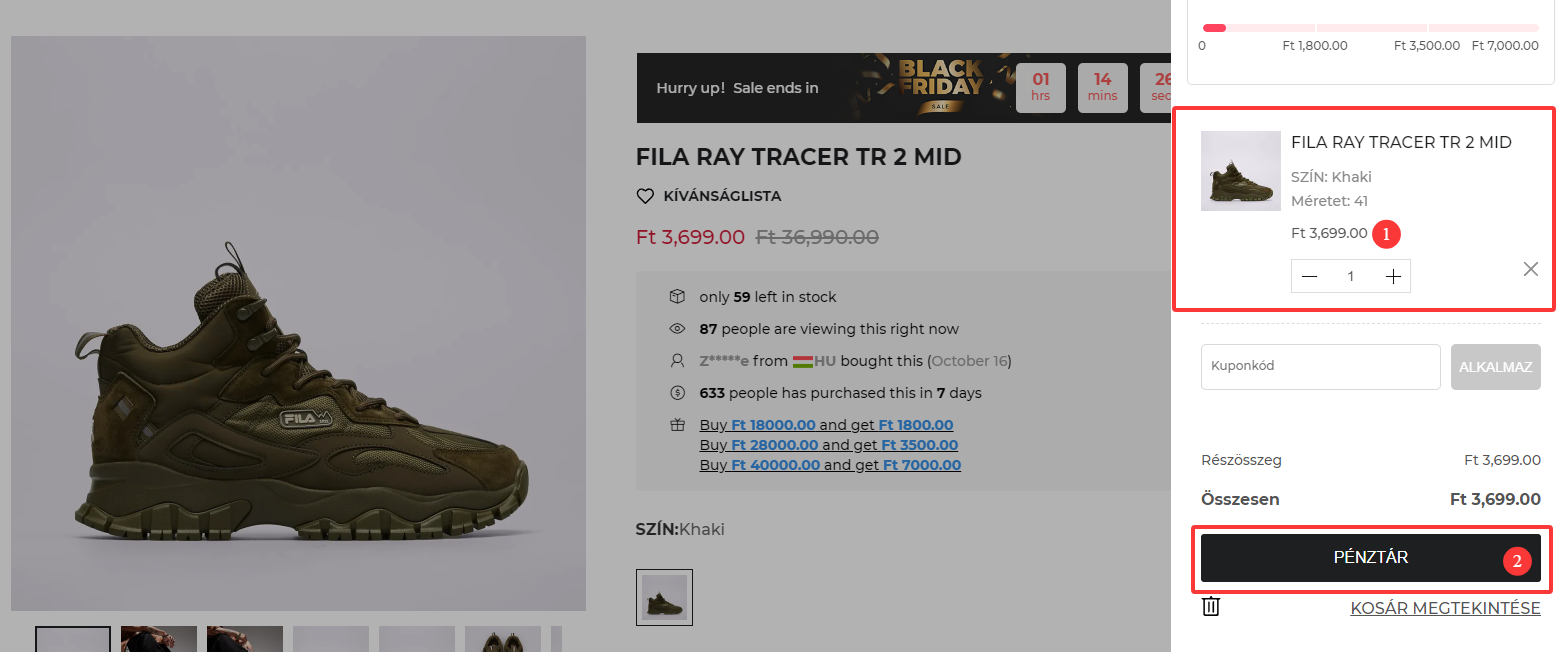Click the heart wishlist icon
The height and width of the screenshot is (652, 1567).
click(645, 196)
